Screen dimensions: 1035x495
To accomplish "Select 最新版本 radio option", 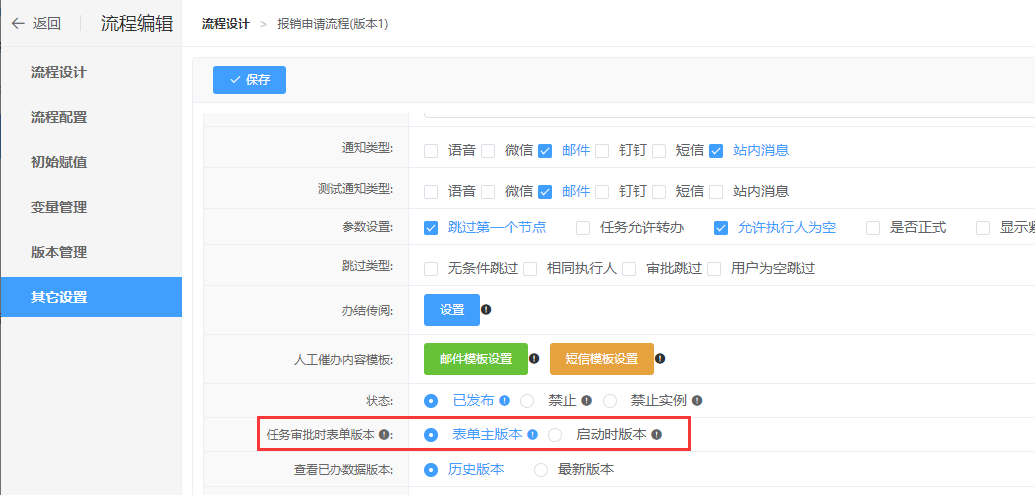I will 541,470.
